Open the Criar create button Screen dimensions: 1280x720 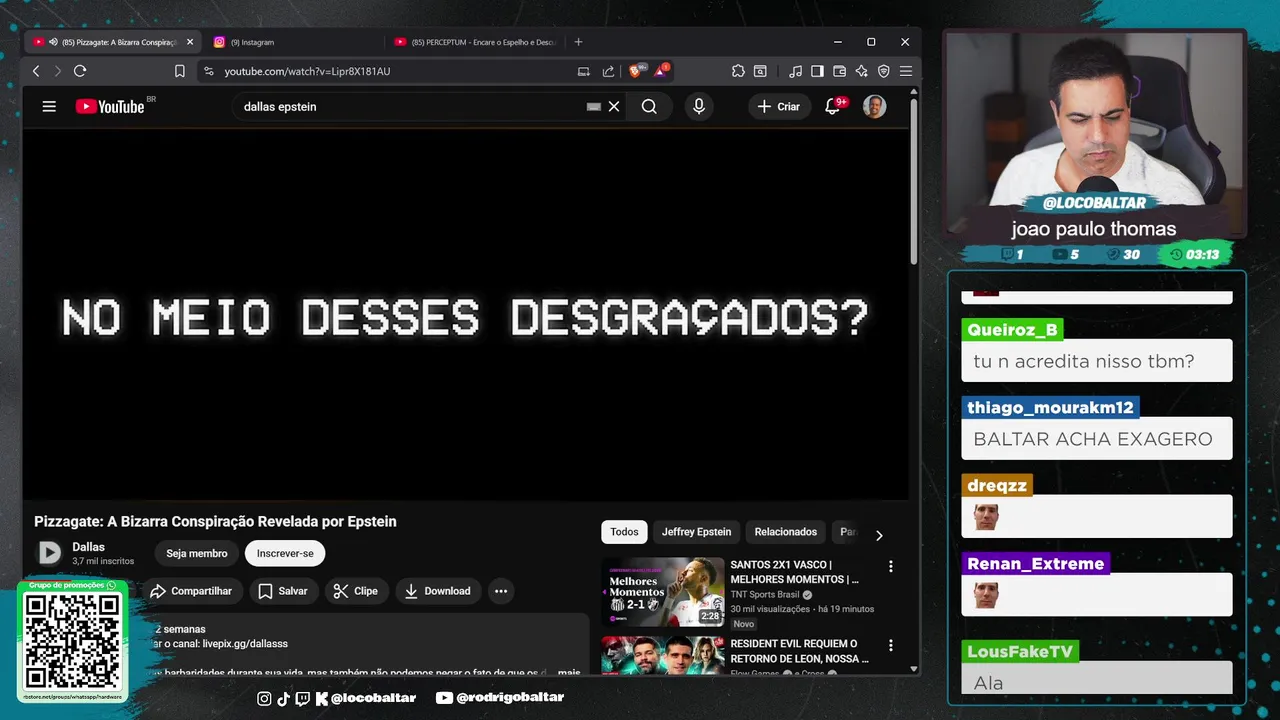[779, 106]
